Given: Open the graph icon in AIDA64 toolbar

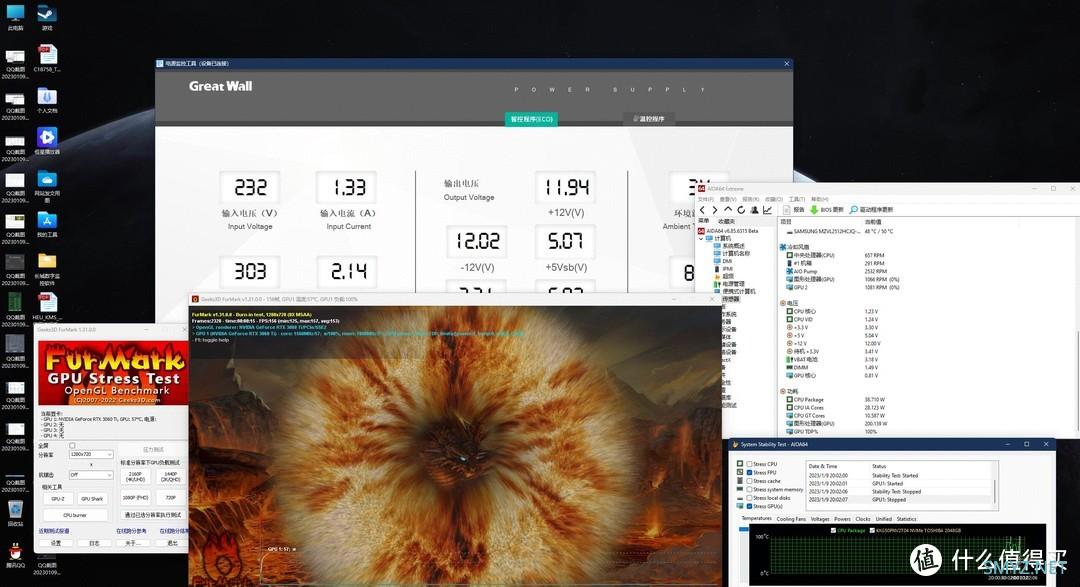Looking at the screenshot, I should point(767,210).
